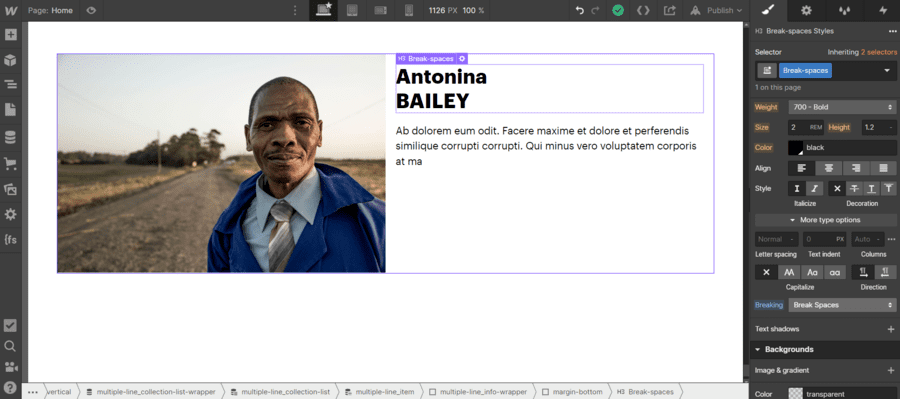Click the selector state icon button

tap(767, 71)
